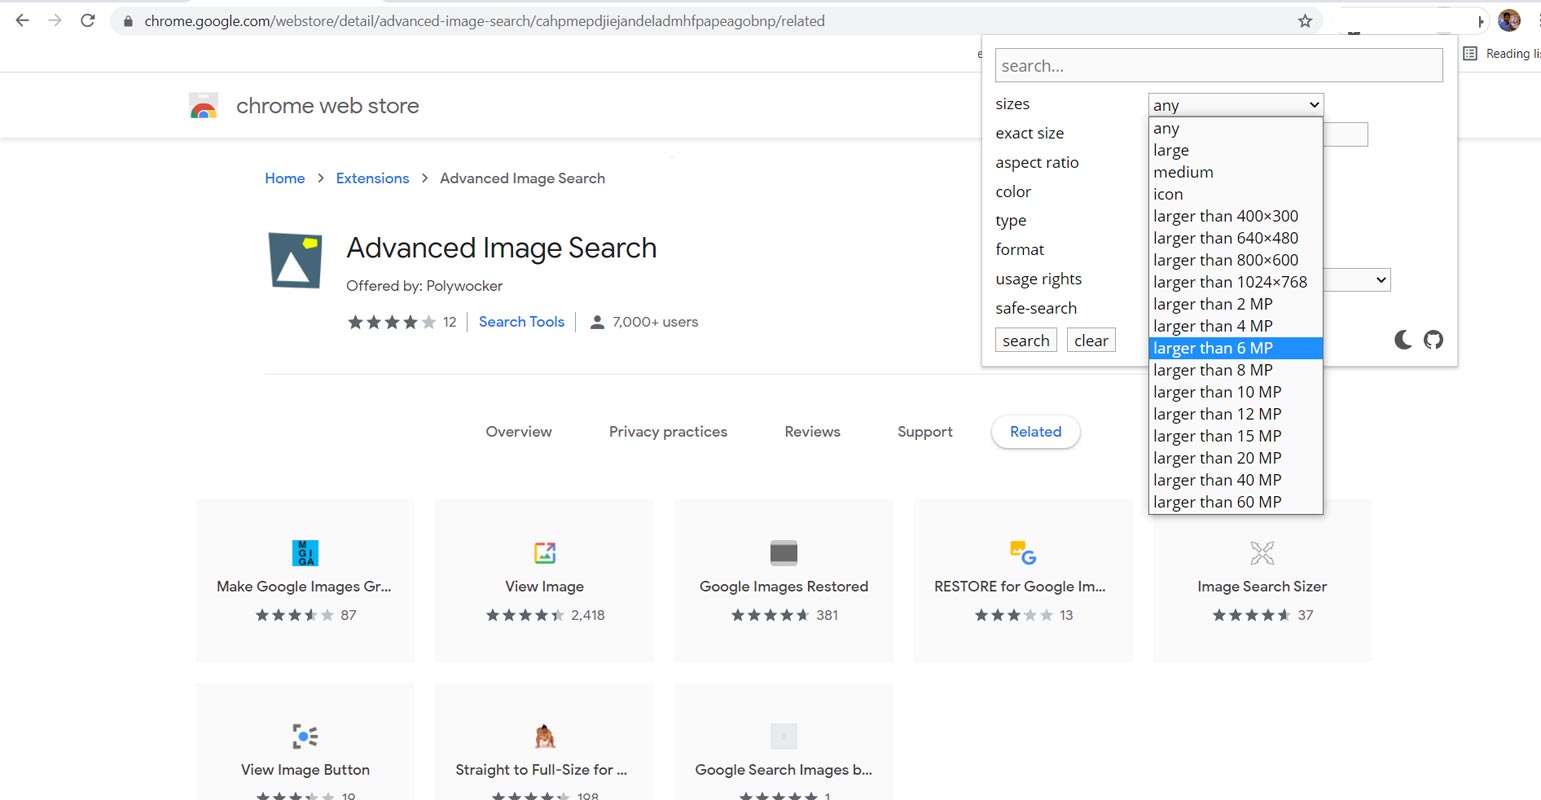
Task: Open the Make Google Images Great extension card
Action: point(305,580)
